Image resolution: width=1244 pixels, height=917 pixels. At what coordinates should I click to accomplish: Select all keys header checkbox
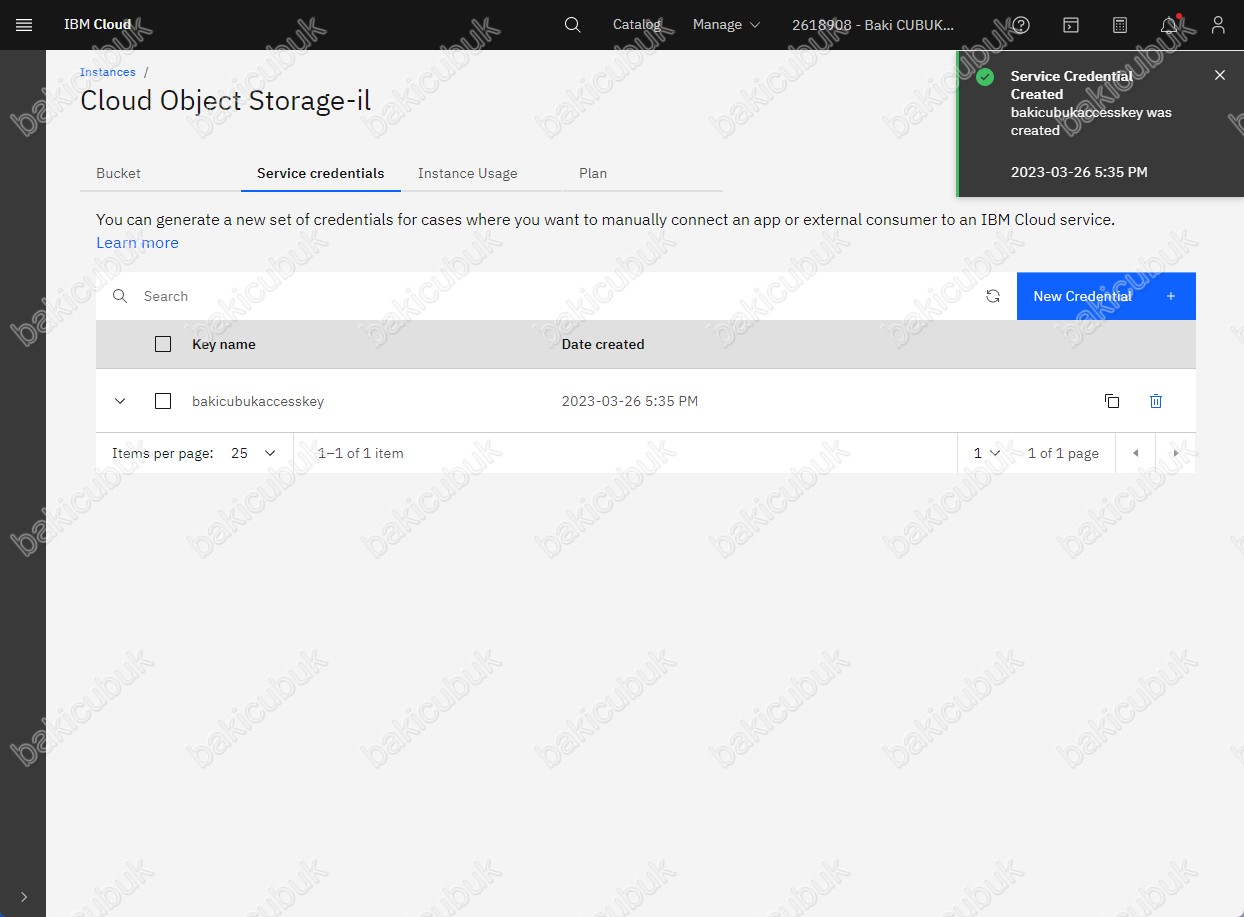pyautogui.click(x=163, y=344)
